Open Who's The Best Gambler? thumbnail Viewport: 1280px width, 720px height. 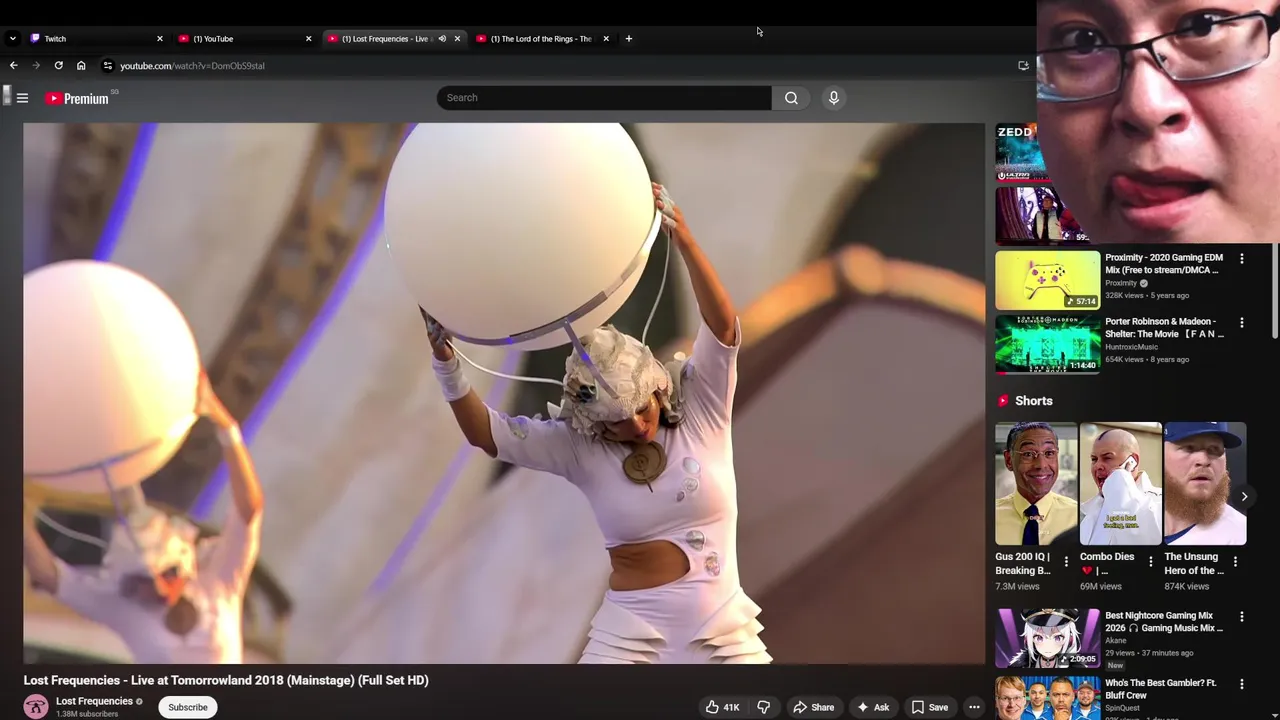[1047, 698]
